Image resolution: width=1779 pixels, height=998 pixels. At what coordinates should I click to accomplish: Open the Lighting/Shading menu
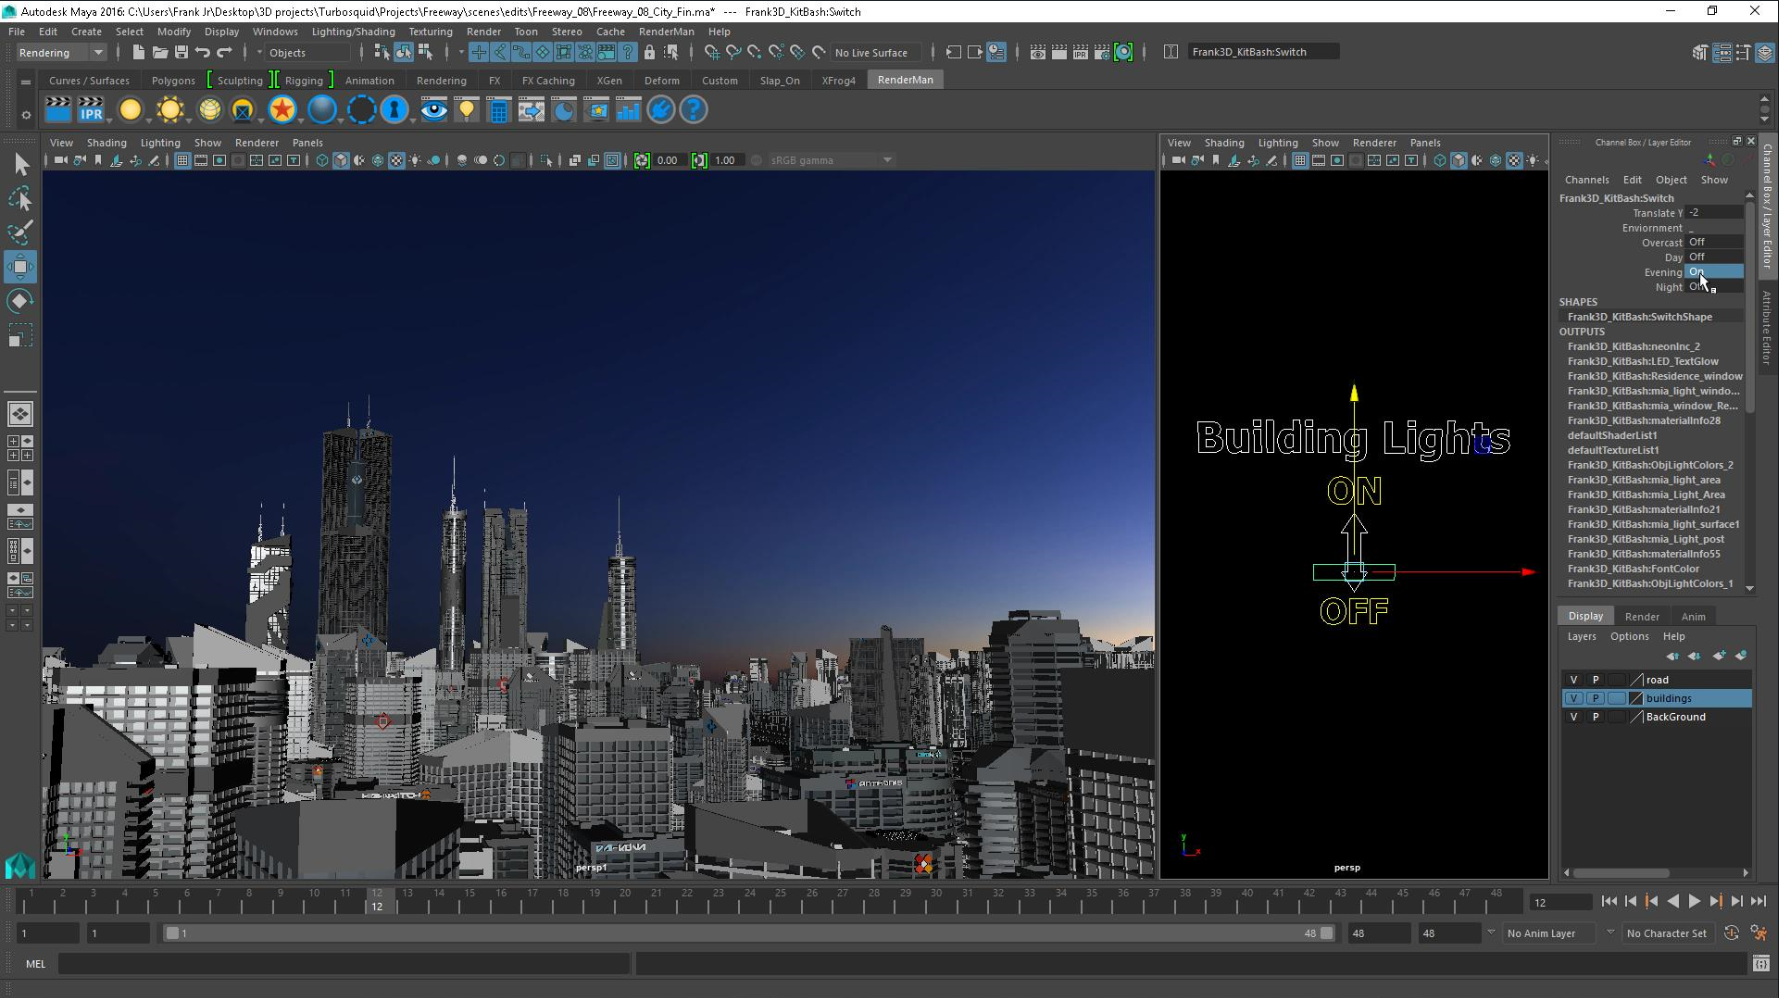(x=352, y=32)
